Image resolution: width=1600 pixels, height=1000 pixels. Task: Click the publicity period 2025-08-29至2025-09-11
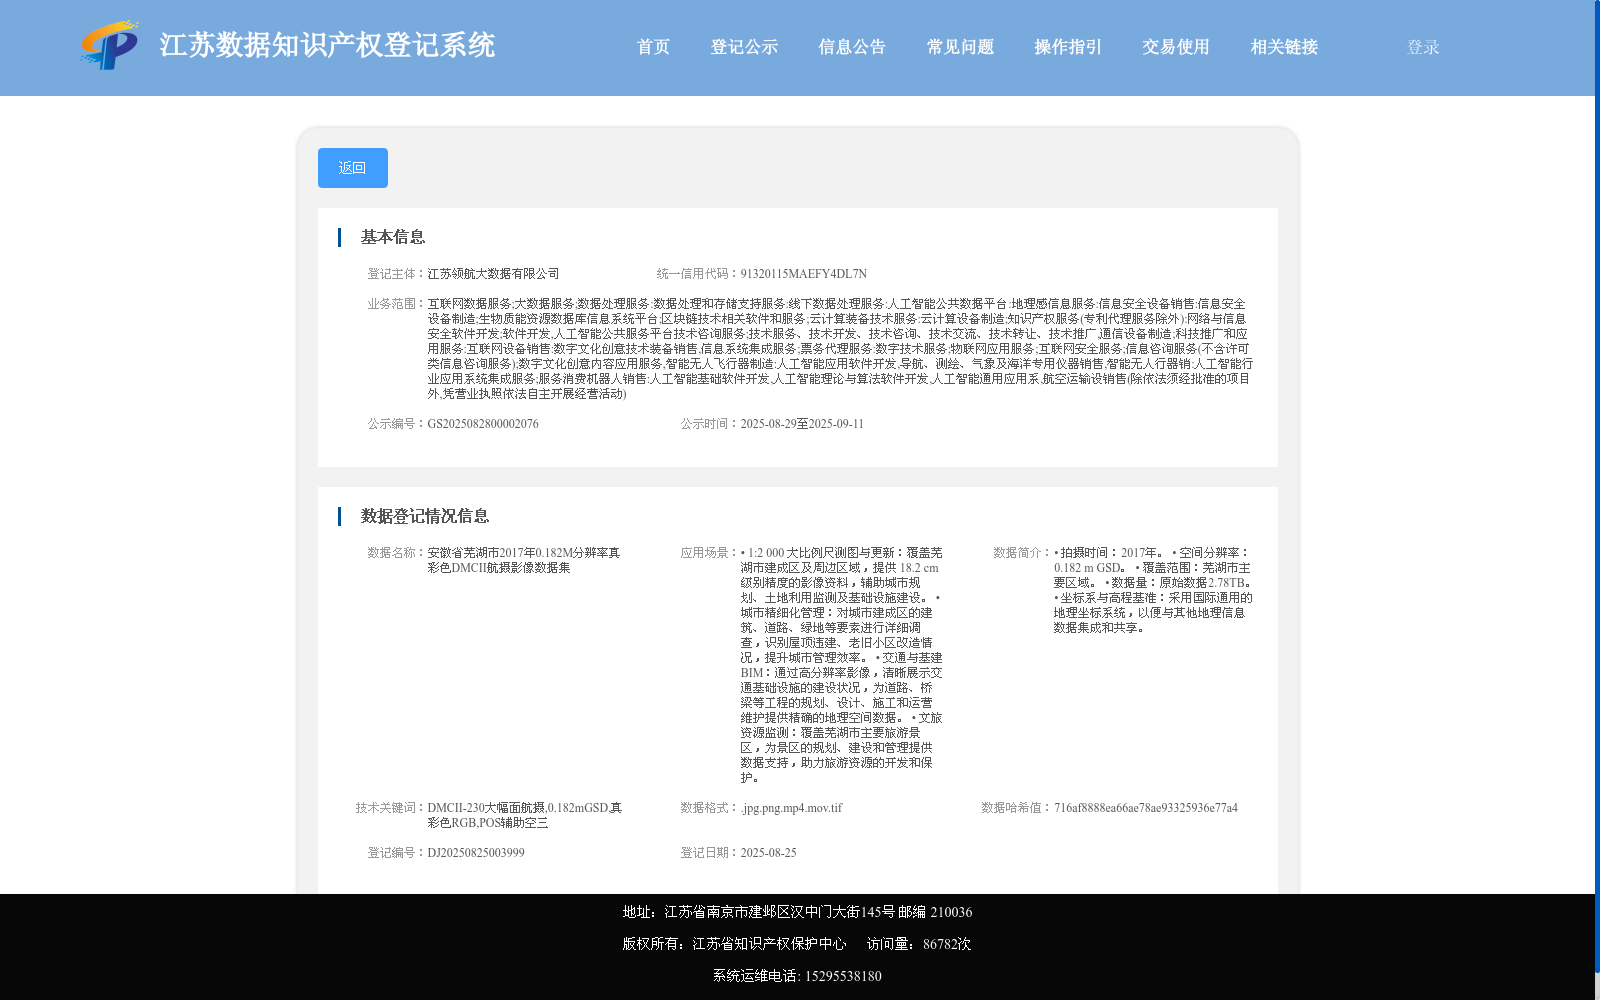802,424
